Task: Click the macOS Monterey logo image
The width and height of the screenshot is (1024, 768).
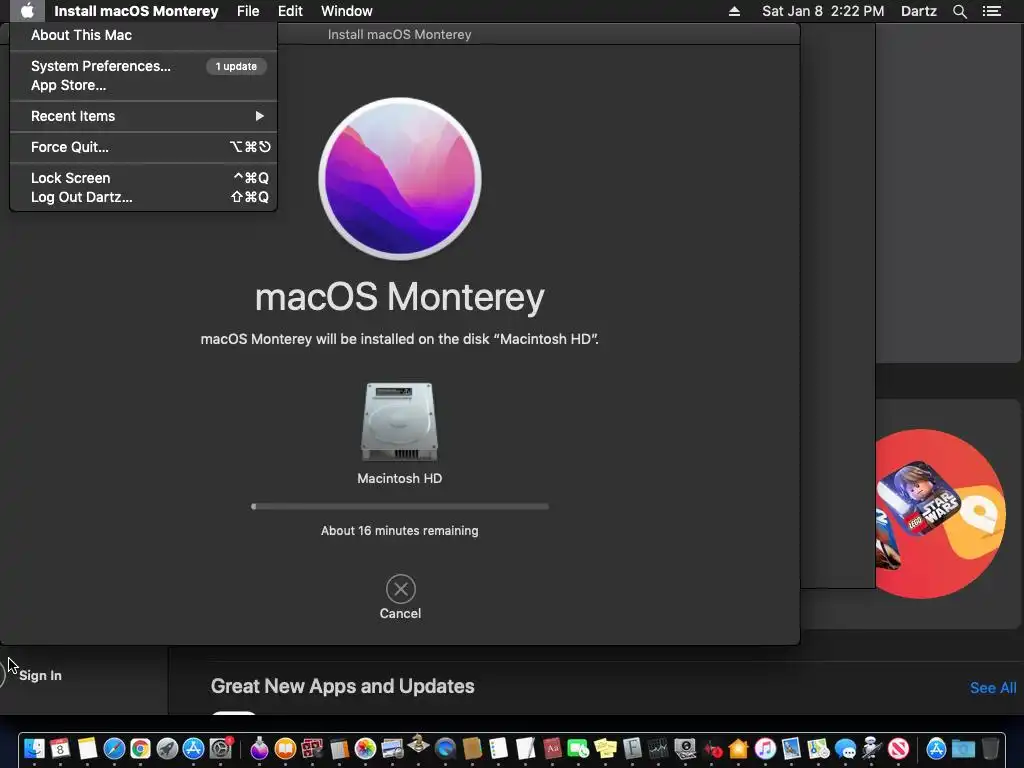Action: (400, 178)
